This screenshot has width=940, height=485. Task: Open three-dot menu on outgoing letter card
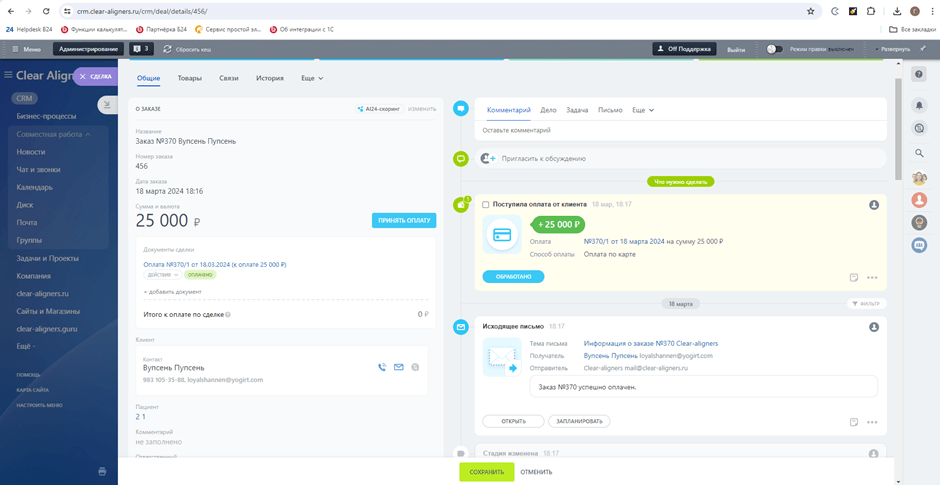(x=872, y=422)
